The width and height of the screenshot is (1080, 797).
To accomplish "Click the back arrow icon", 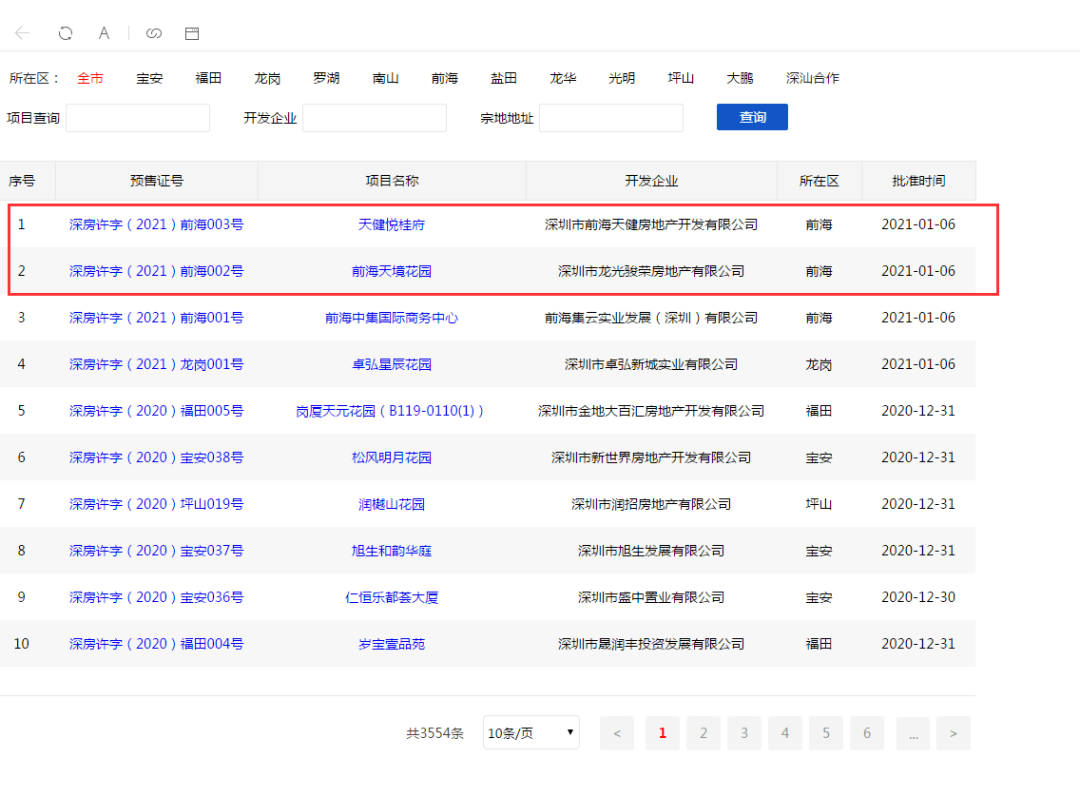I will [22, 32].
